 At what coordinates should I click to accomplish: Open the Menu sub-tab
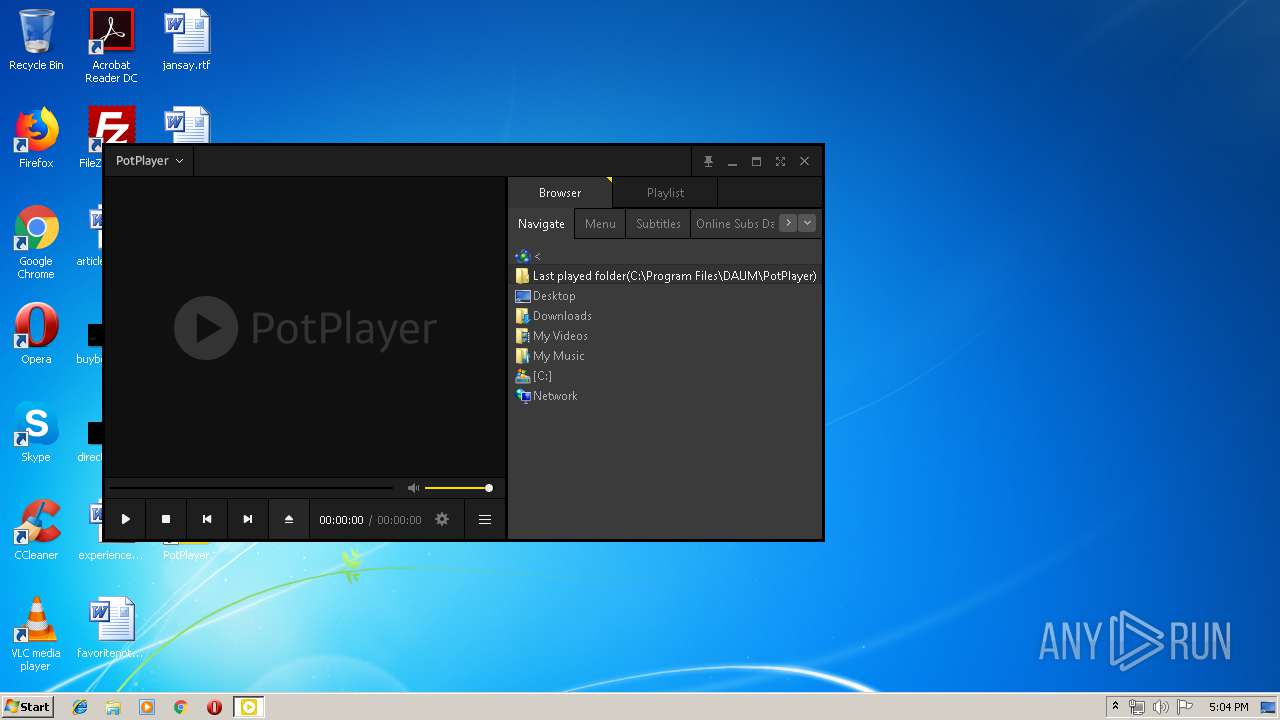point(600,224)
